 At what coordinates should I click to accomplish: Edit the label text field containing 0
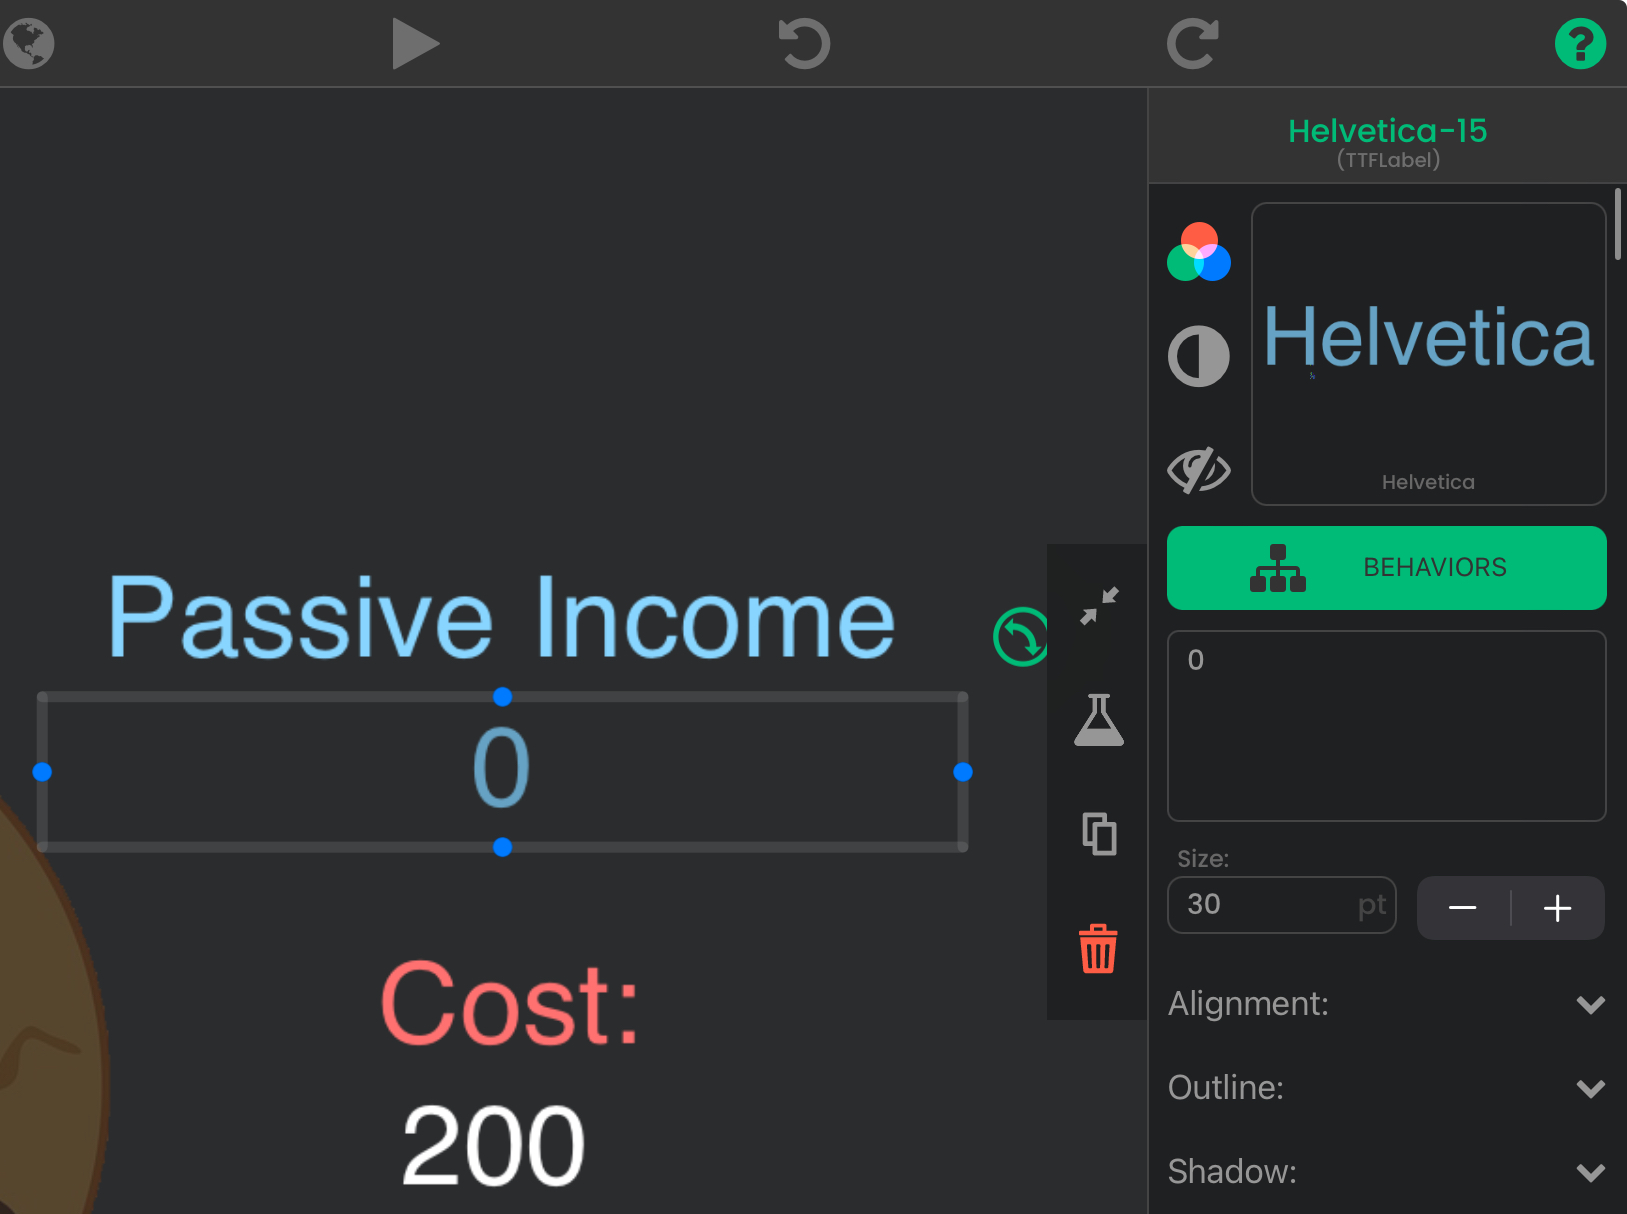1387,726
